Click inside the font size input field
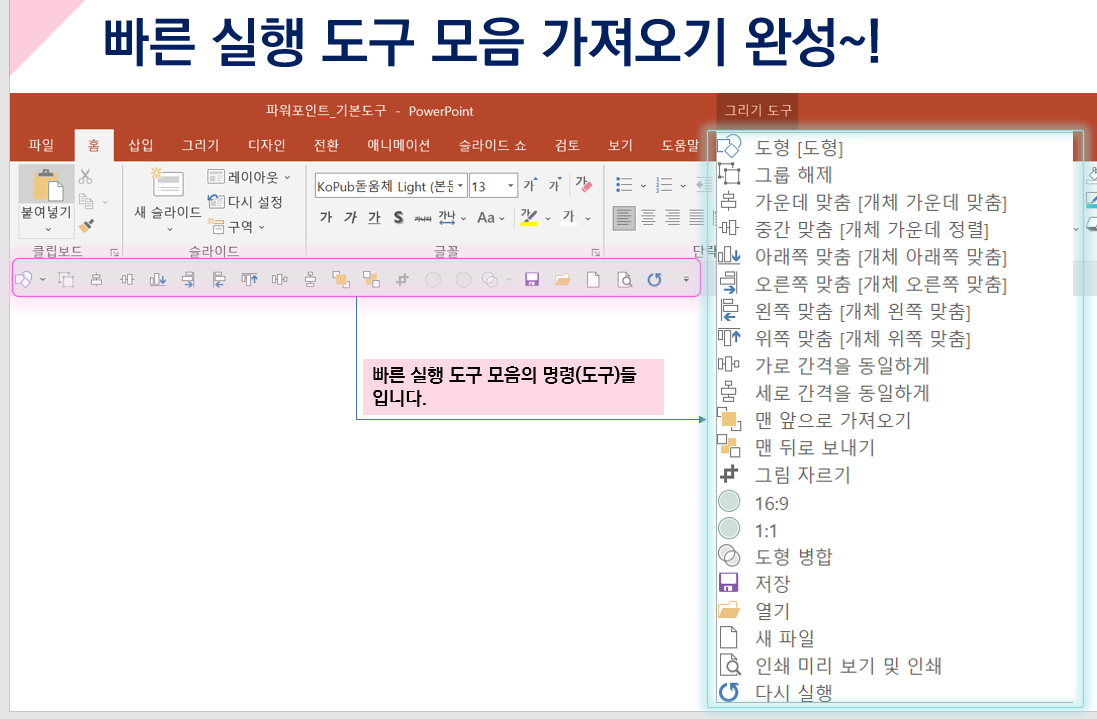 (x=481, y=185)
